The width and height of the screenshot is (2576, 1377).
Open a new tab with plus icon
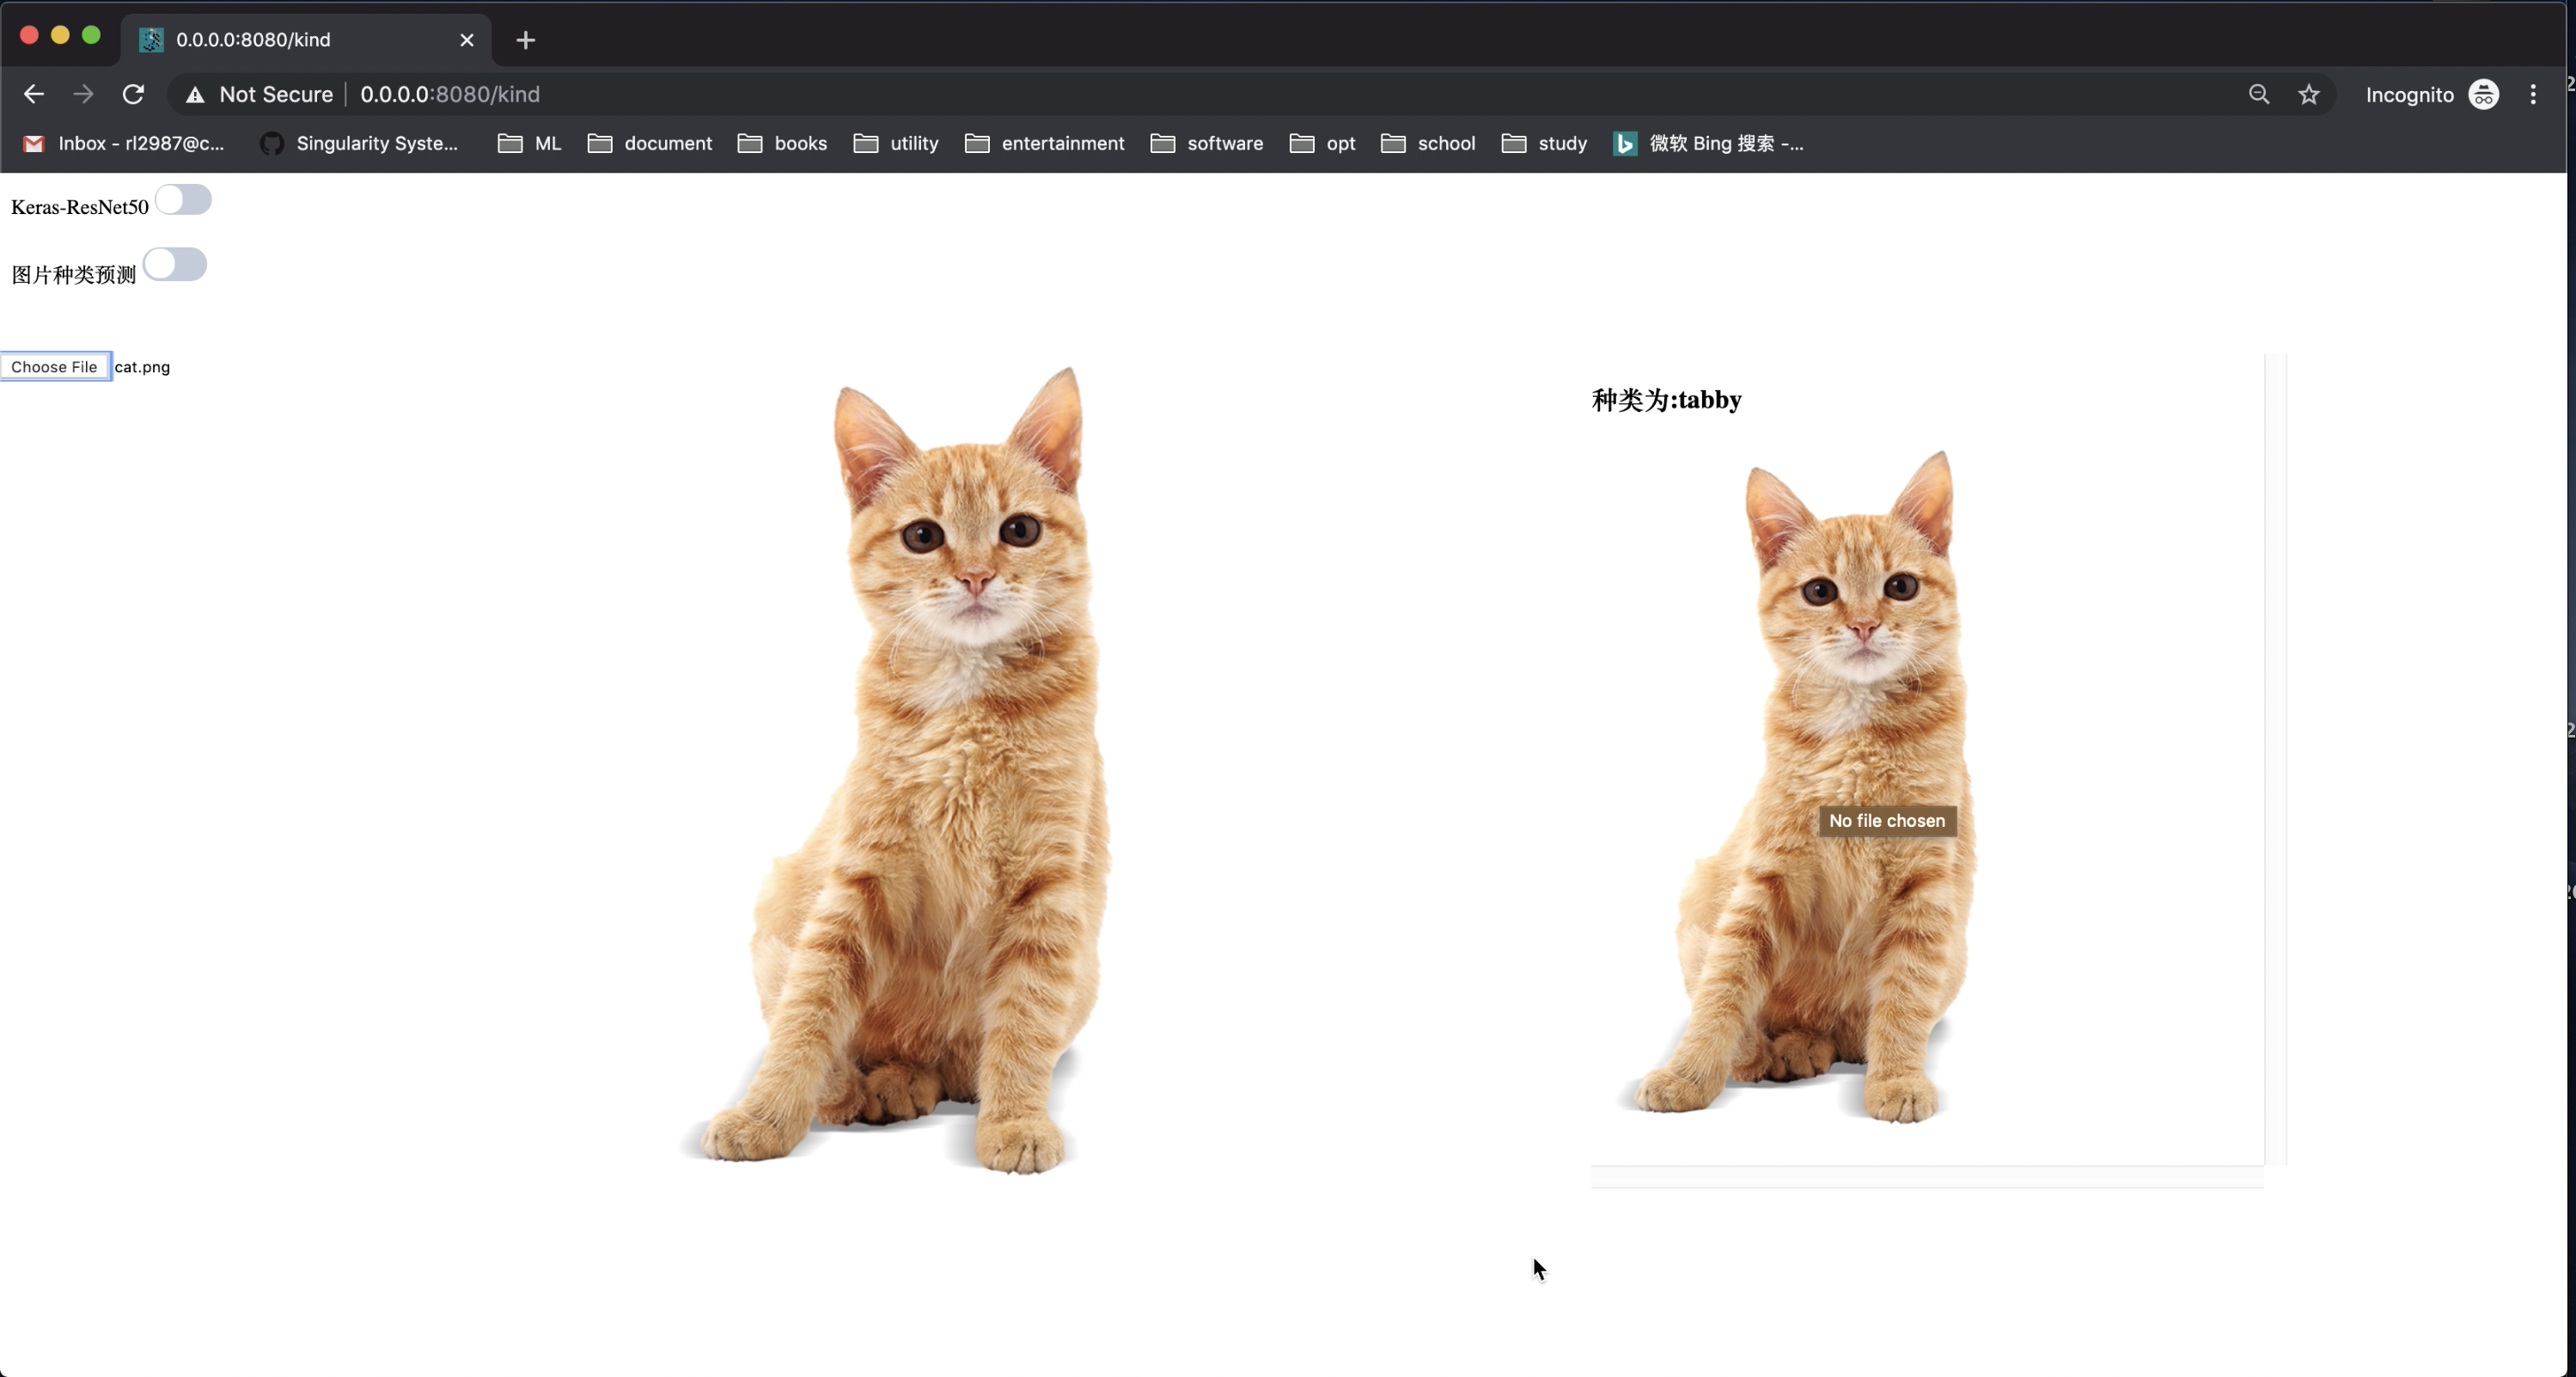tap(526, 40)
